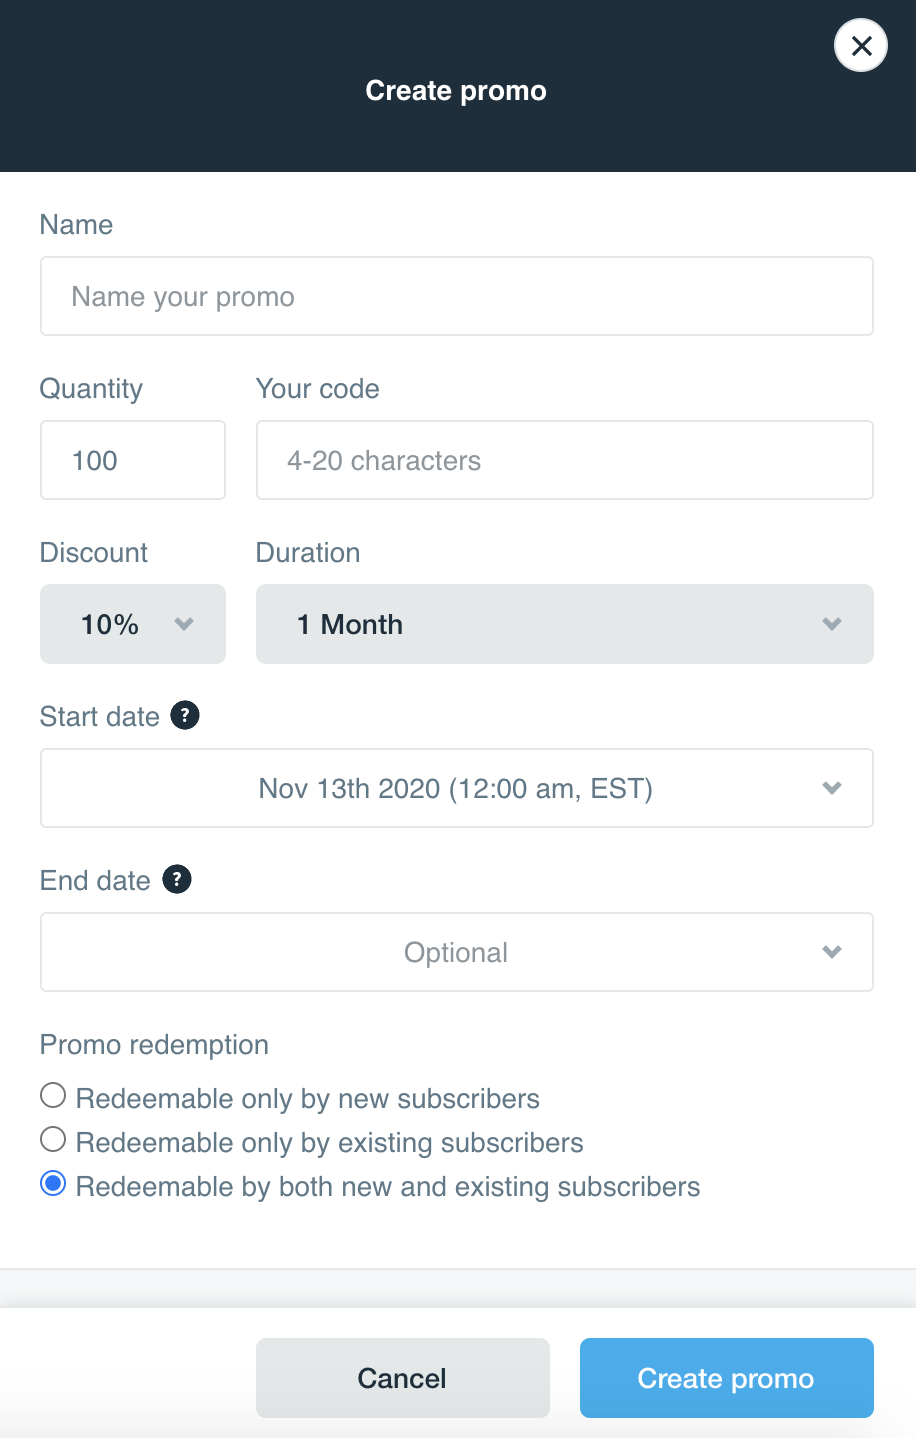Click the 4-20 characters promo code field
916x1438 pixels.
tap(564, 459)
